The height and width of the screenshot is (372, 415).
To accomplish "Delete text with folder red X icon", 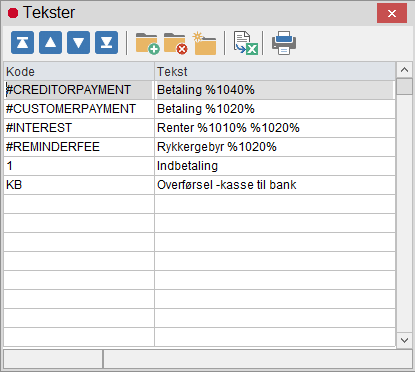I will click(176, 43).
